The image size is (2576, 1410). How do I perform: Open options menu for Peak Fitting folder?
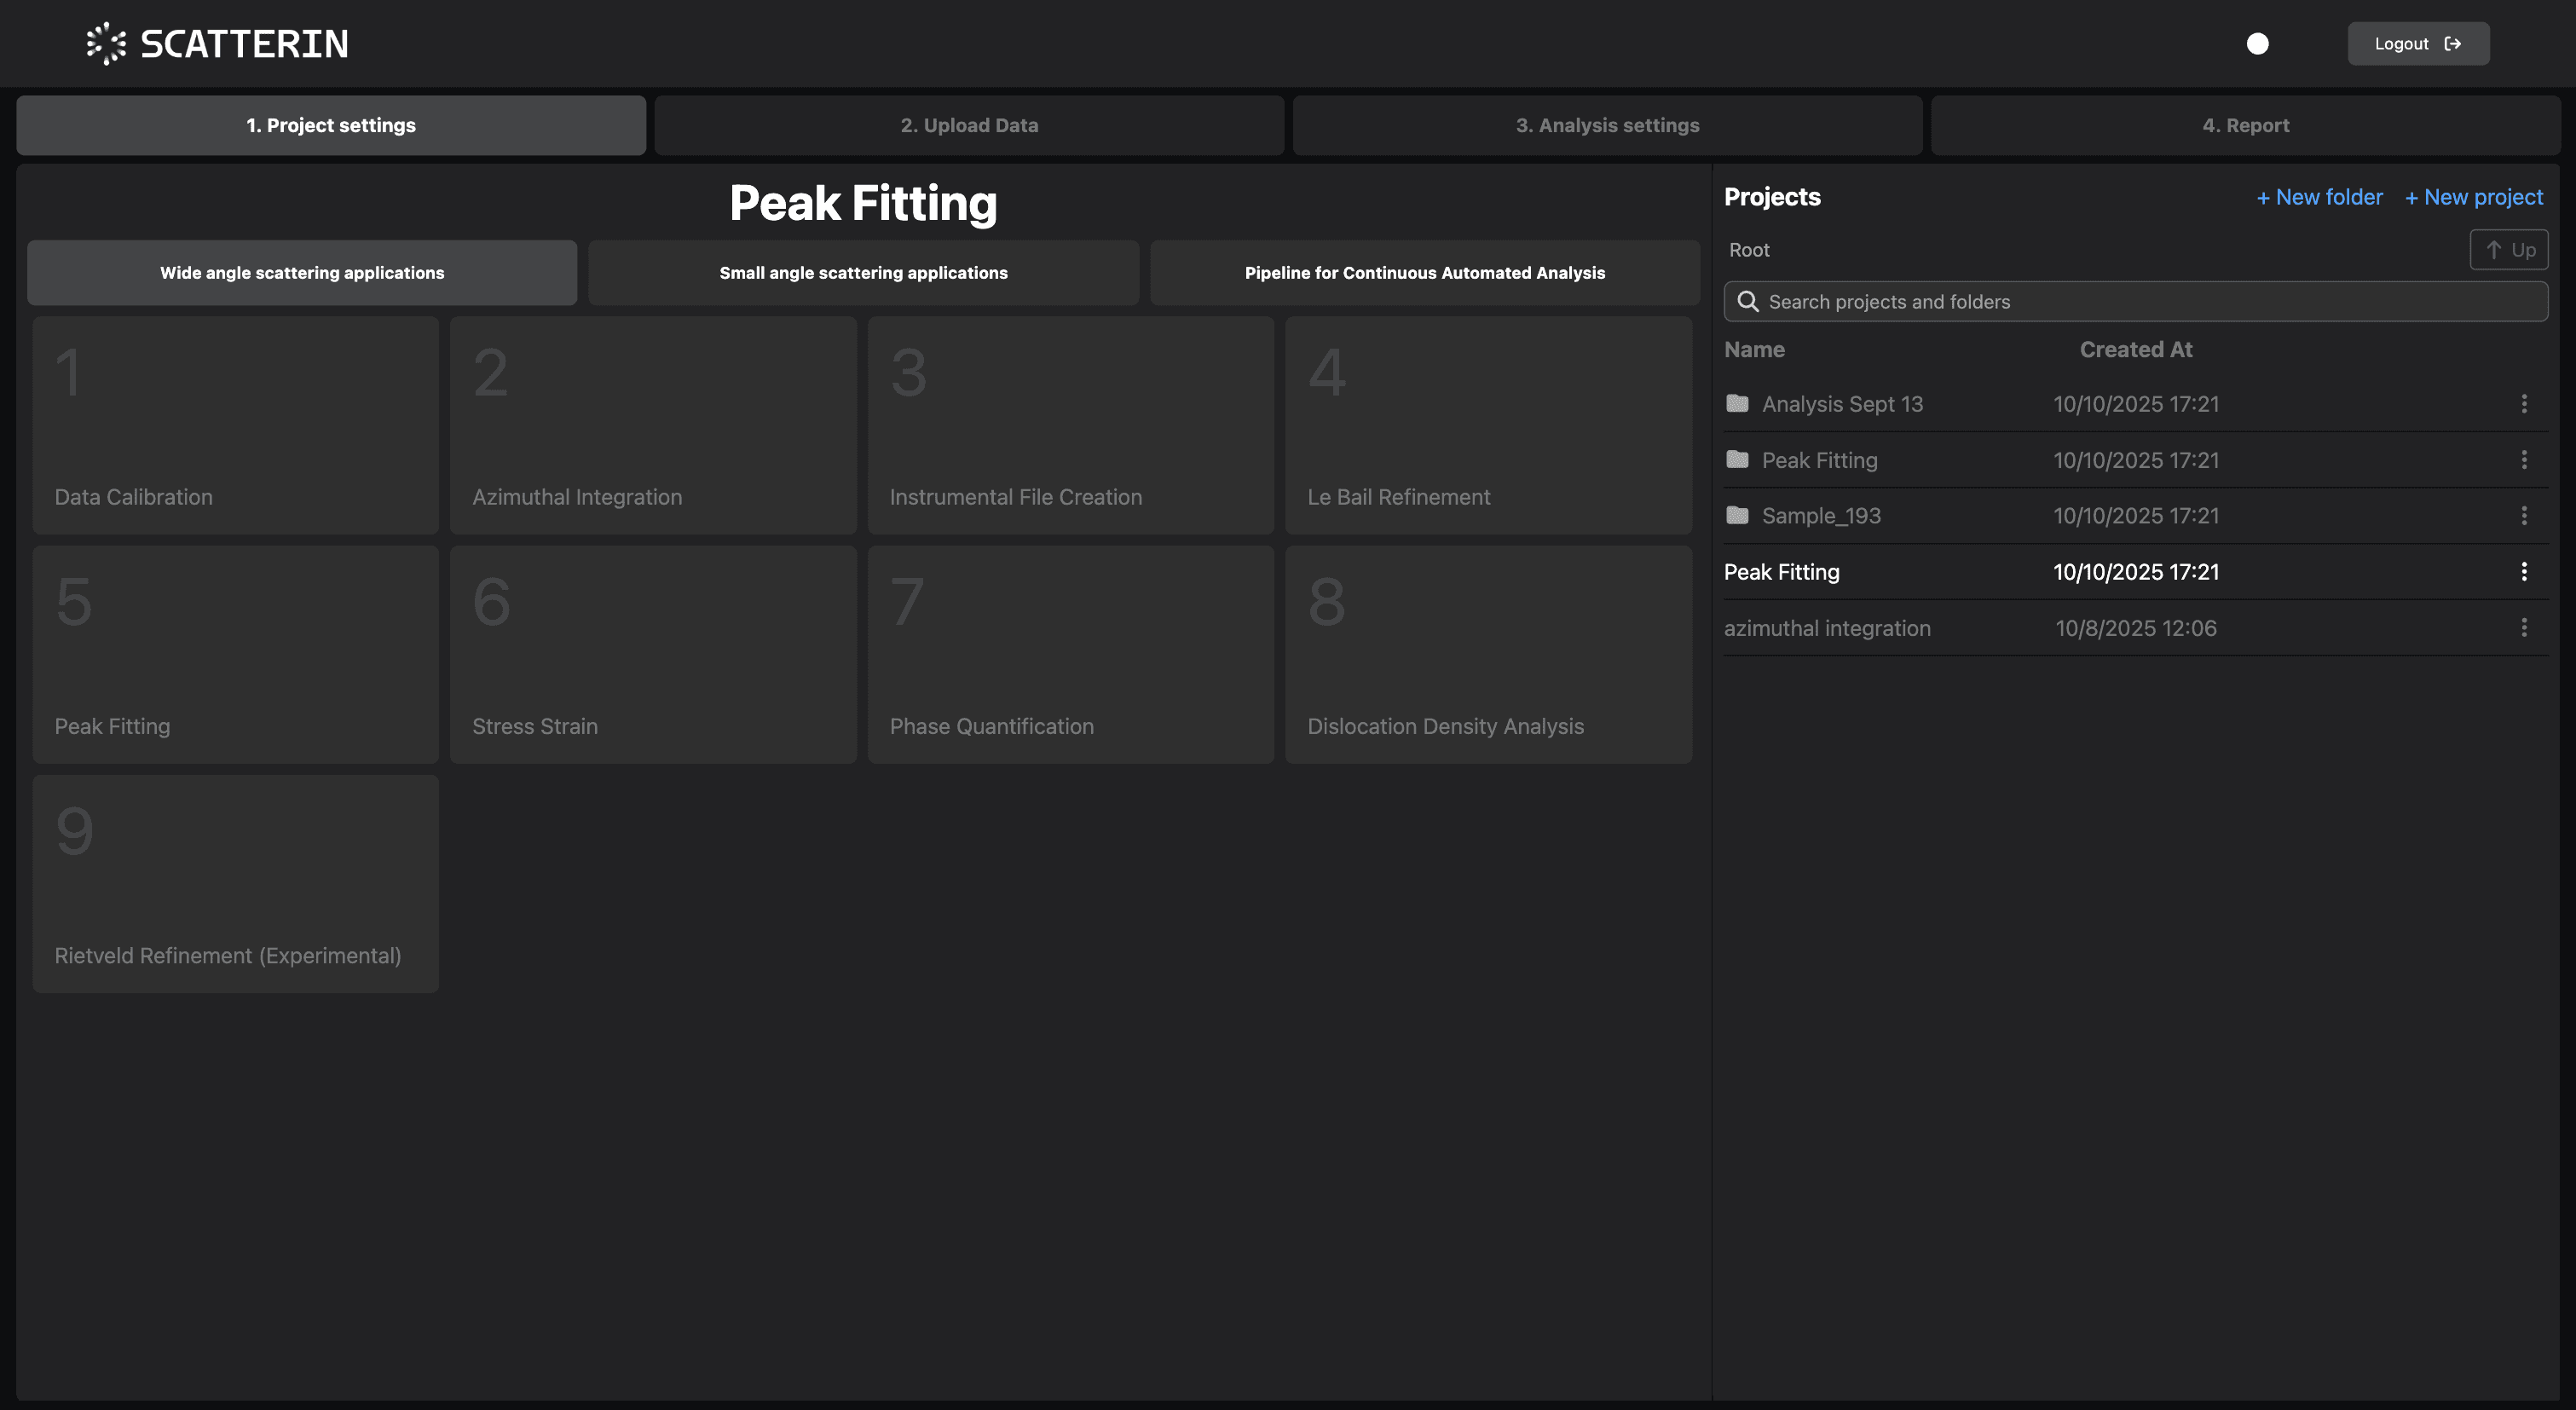[2524, 460]
